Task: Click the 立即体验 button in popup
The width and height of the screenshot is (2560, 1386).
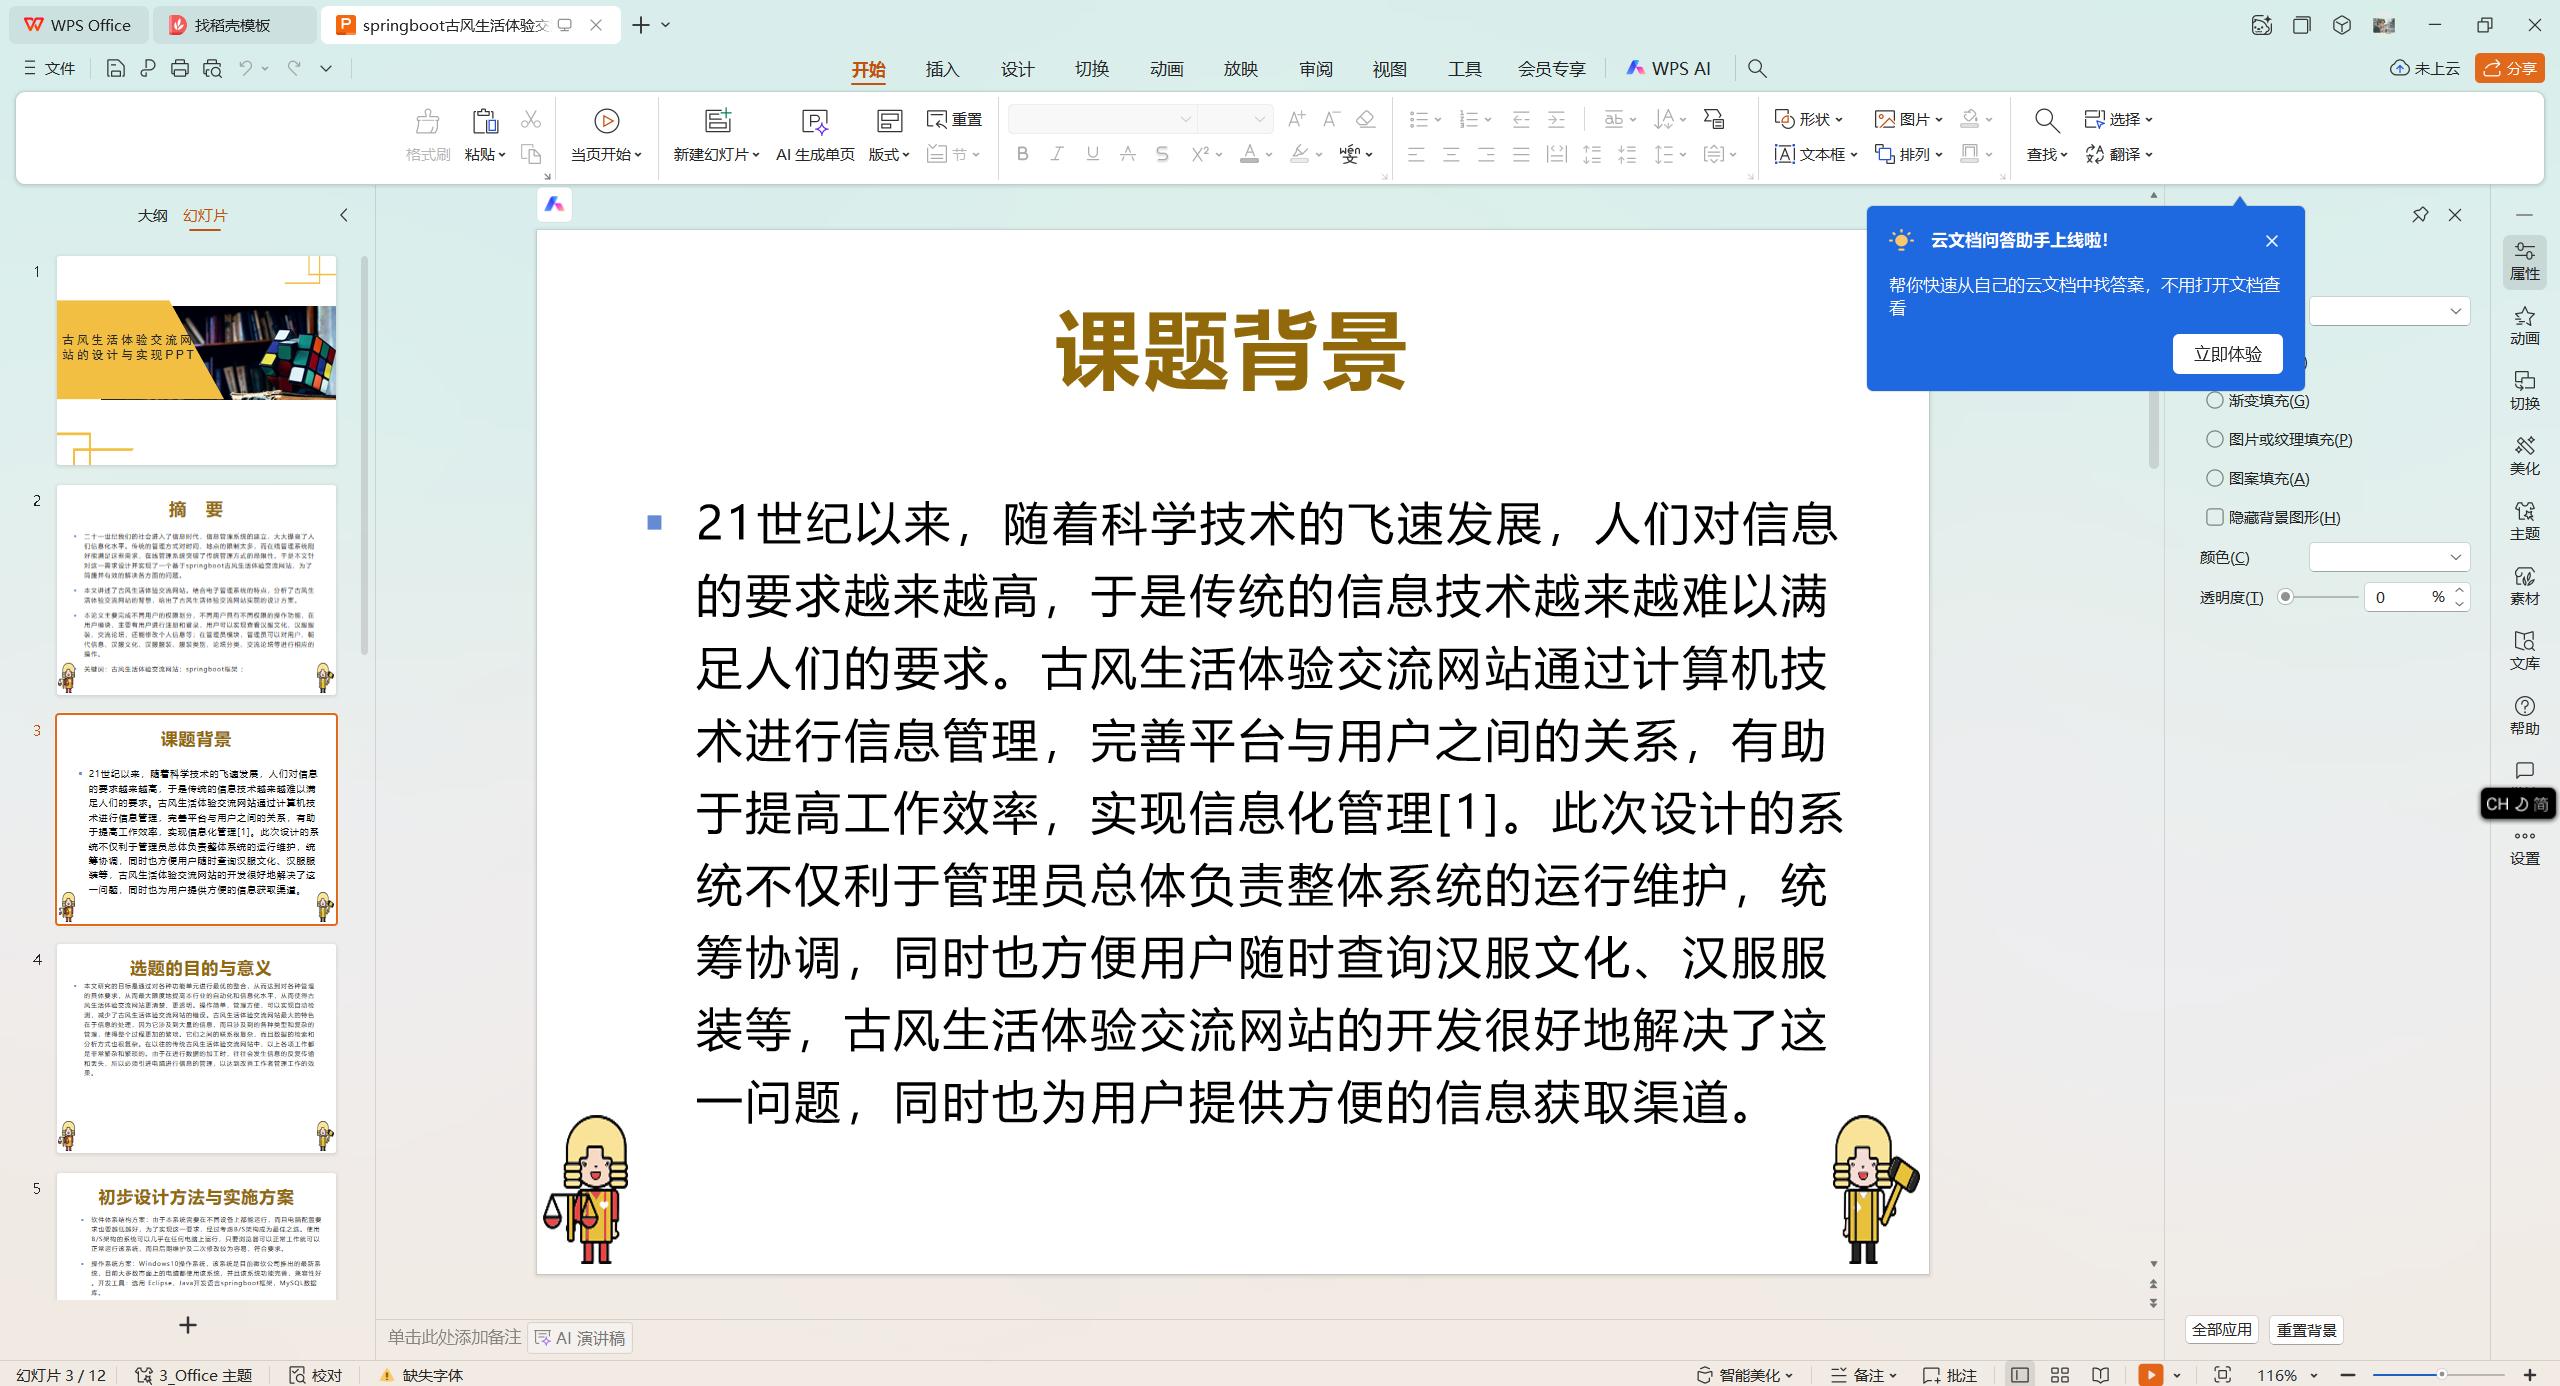Action: pyautogui.click(x=2227, y=353)
